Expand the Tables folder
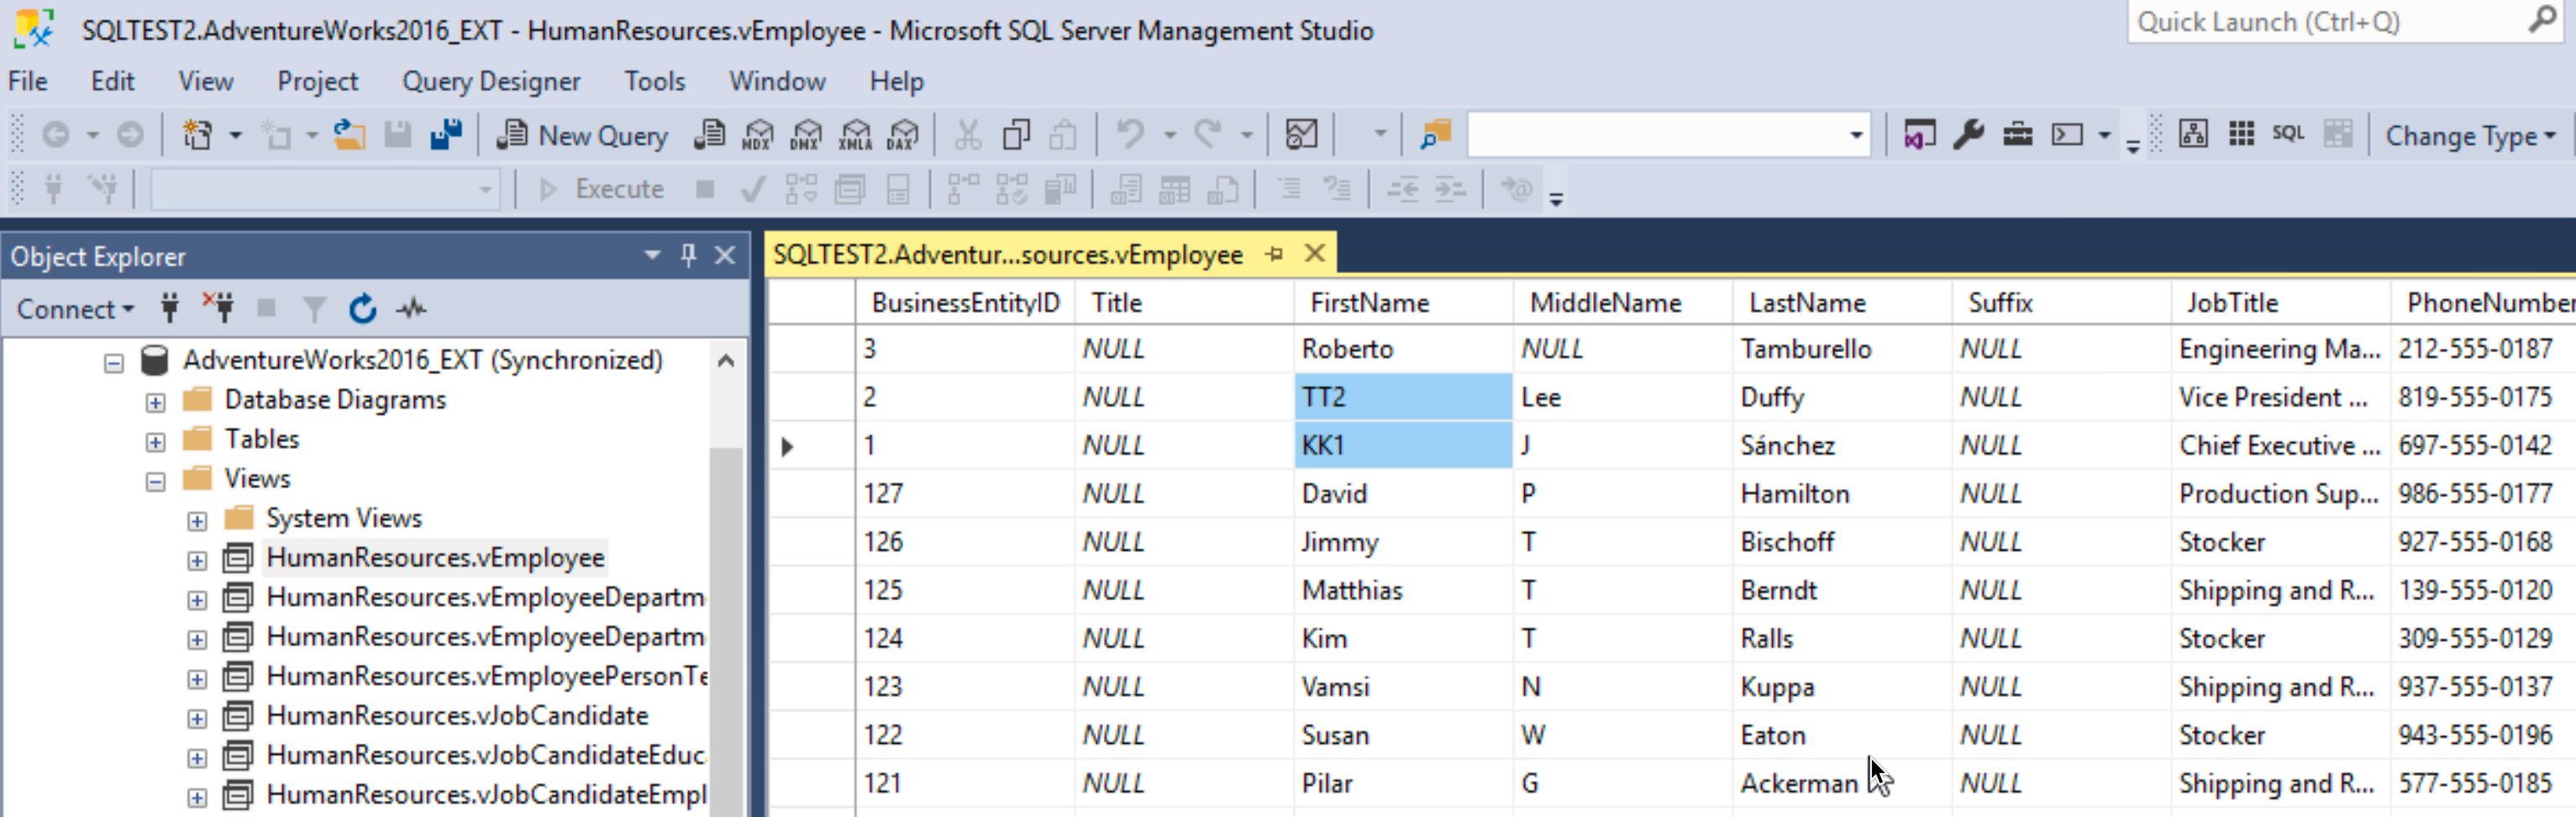Image resolution: width=2576 pixels, height=817 pixels. 155,441
